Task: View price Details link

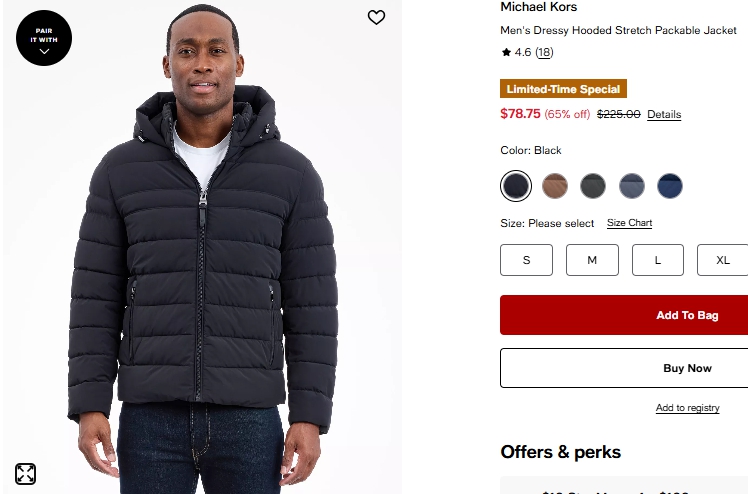Action: tap(664, 115)
